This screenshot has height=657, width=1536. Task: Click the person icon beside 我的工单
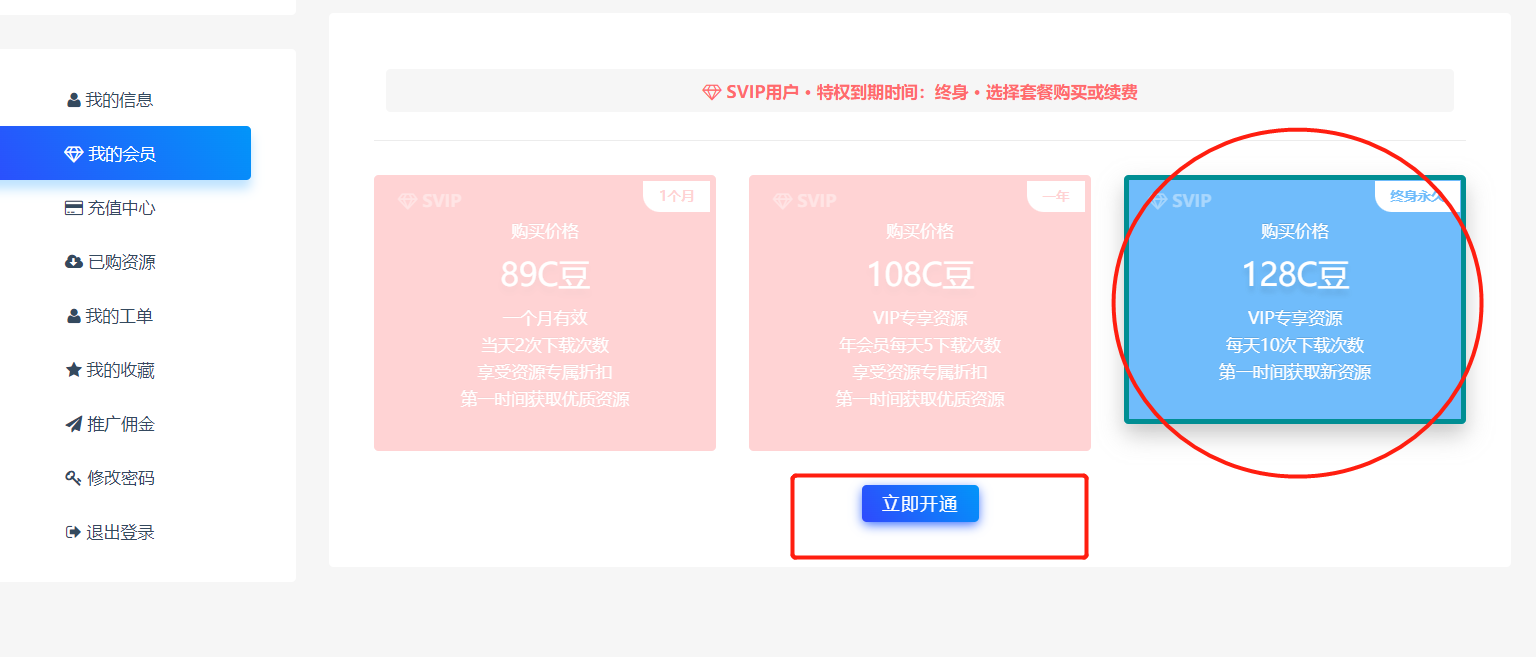tap(74, 316)
